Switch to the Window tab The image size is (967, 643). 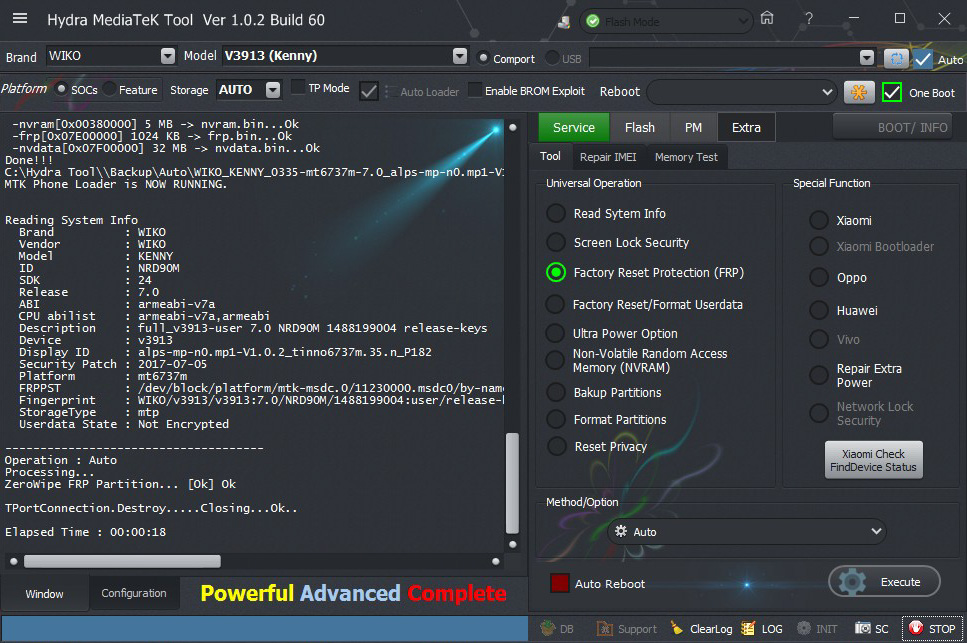point(44,594)
